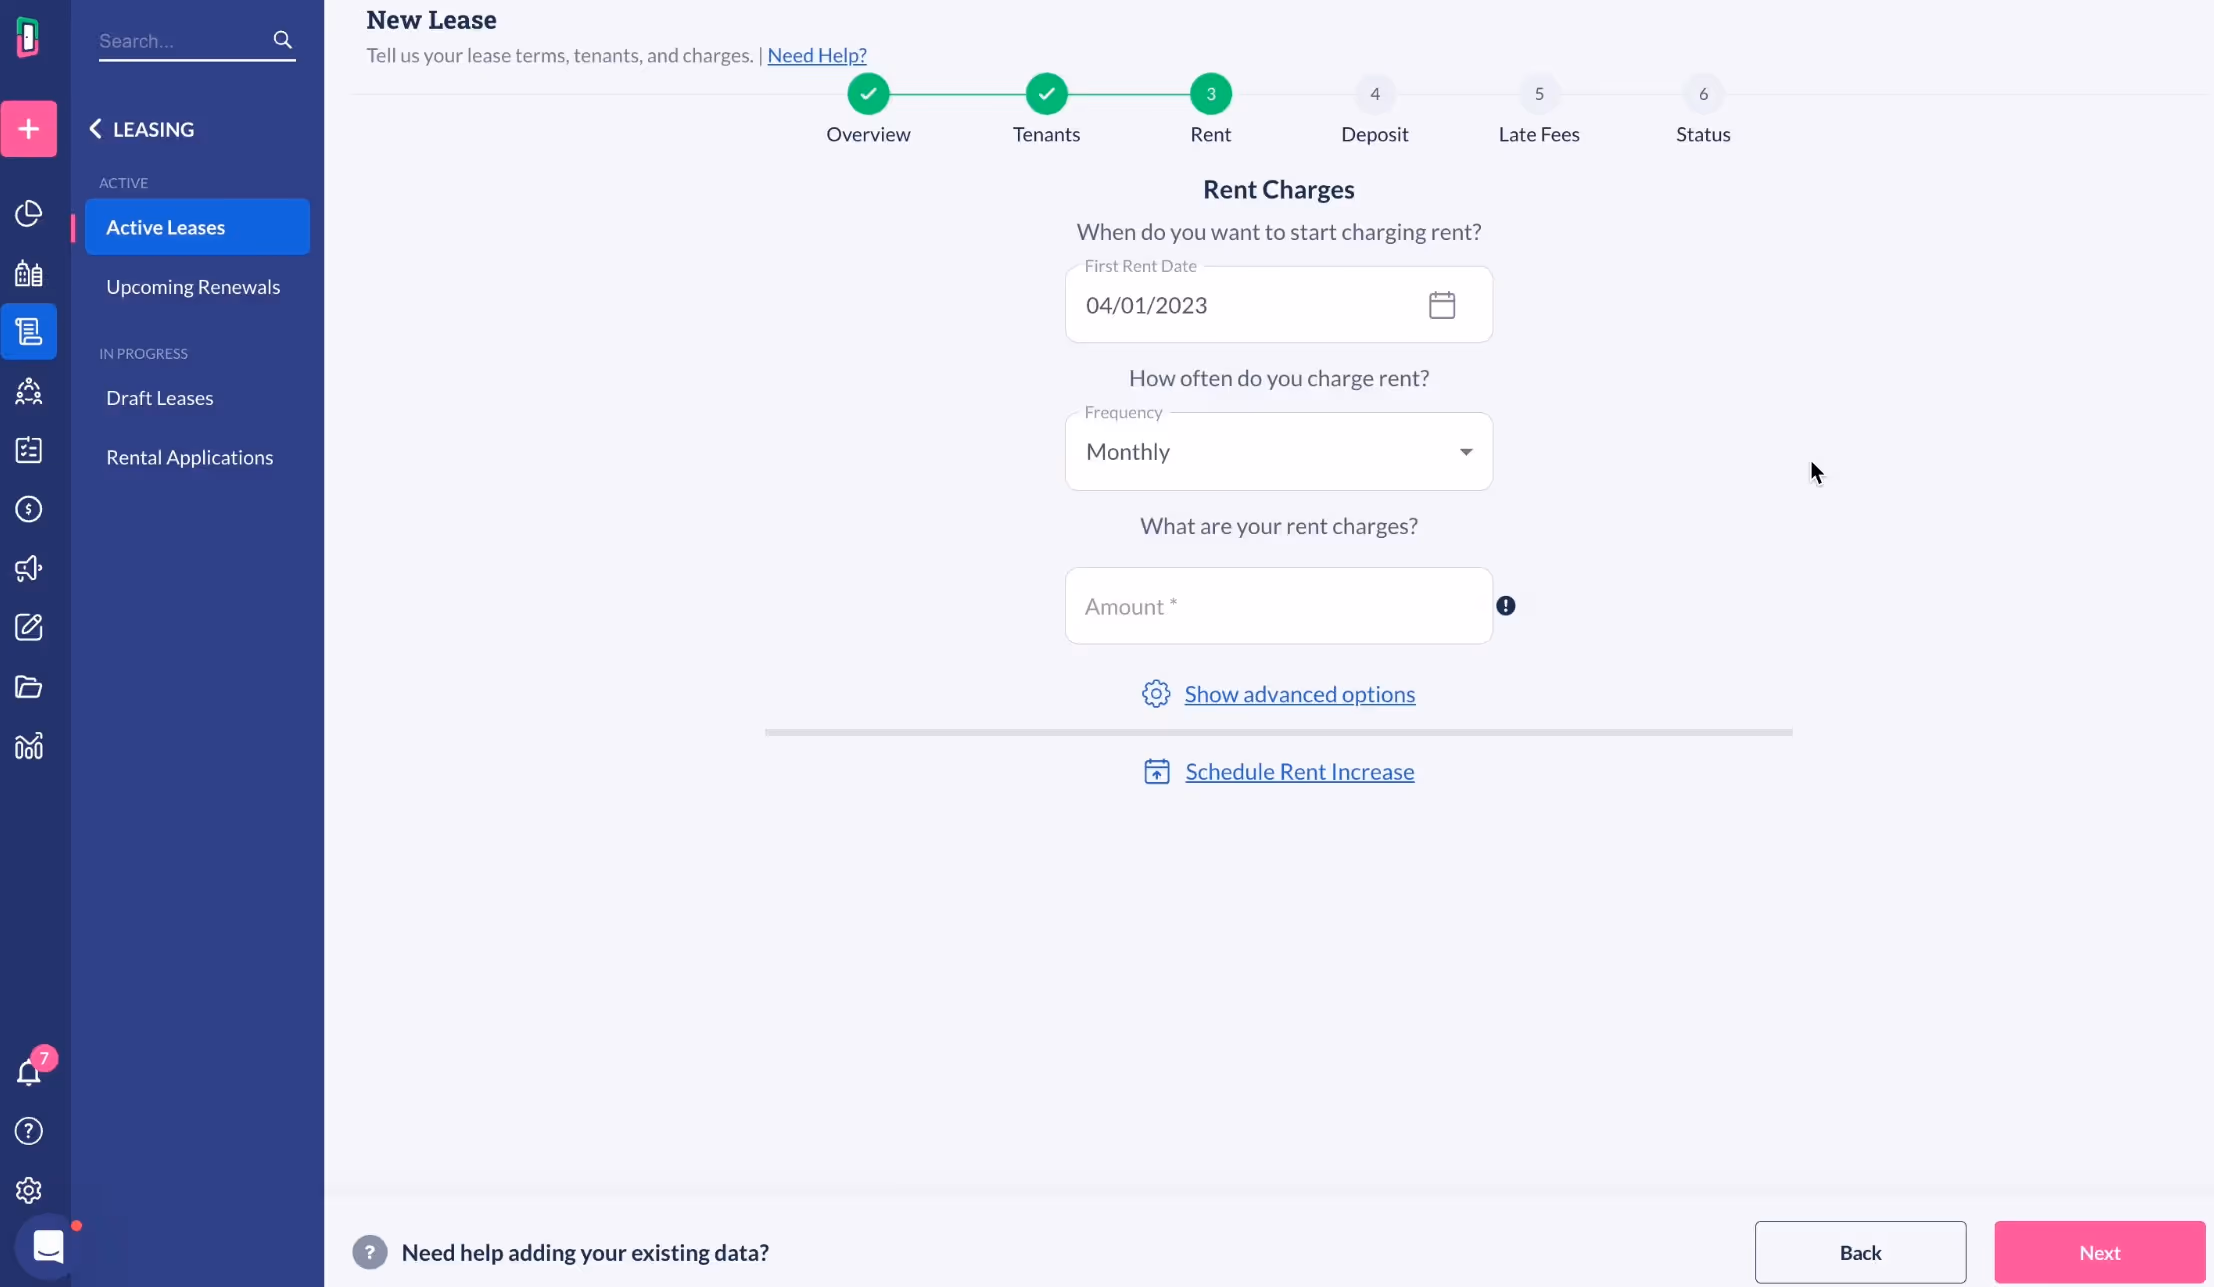The height and width of the screenshot is (1287, 2214).
Task: Click the calendar icon beside Schedule Rent Increase
Action: pyautogui.click(x=1157, y=772)
